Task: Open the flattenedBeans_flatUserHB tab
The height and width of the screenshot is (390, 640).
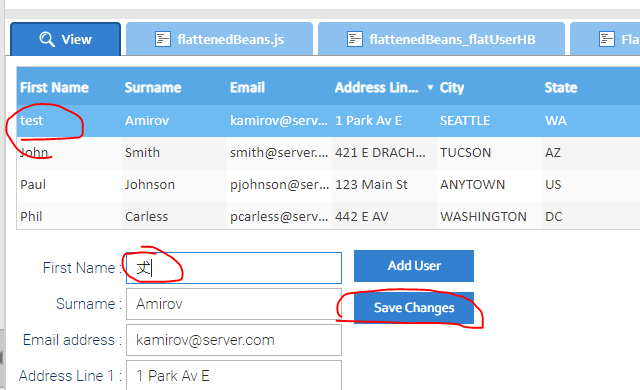Action: tap(441, 39)
